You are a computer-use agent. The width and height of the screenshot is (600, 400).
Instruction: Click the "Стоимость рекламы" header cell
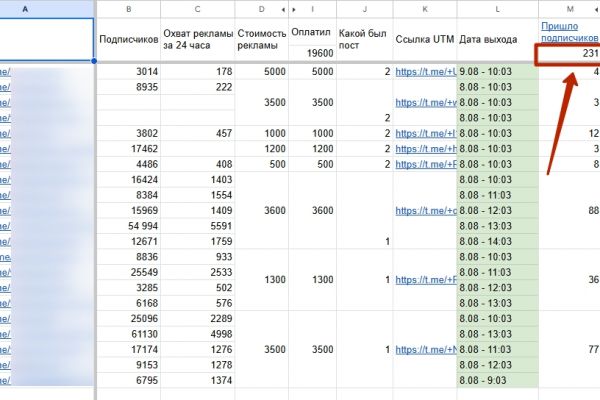(262, 39)
